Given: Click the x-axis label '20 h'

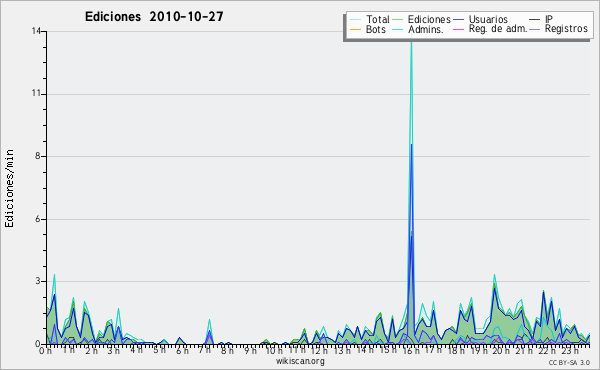Looking at the screenshot, I should 500,350.
